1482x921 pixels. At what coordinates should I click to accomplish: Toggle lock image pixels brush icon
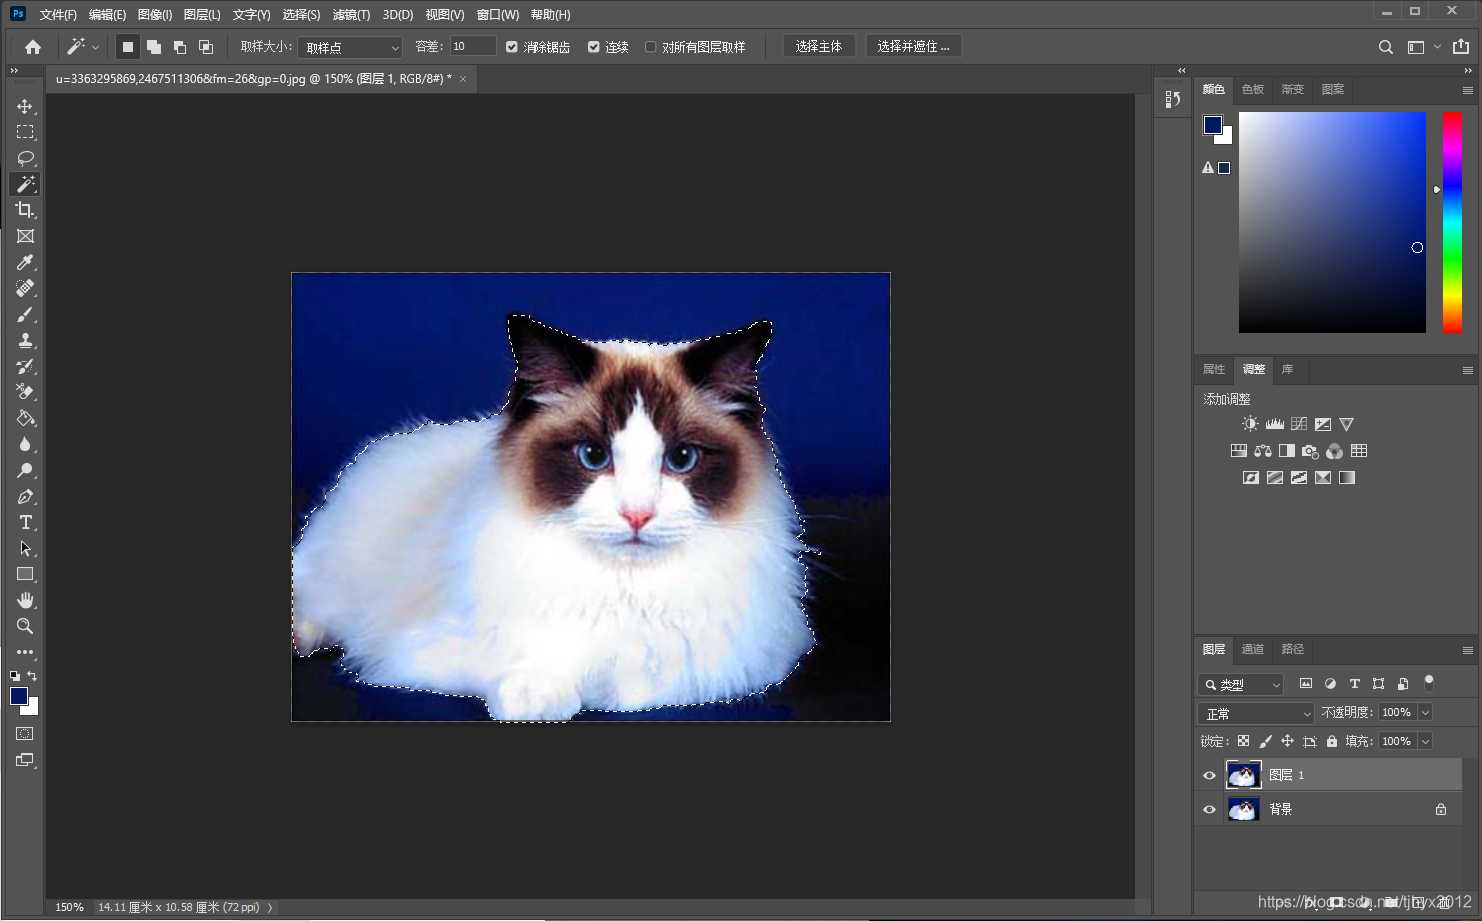[x=1265, y=741]
